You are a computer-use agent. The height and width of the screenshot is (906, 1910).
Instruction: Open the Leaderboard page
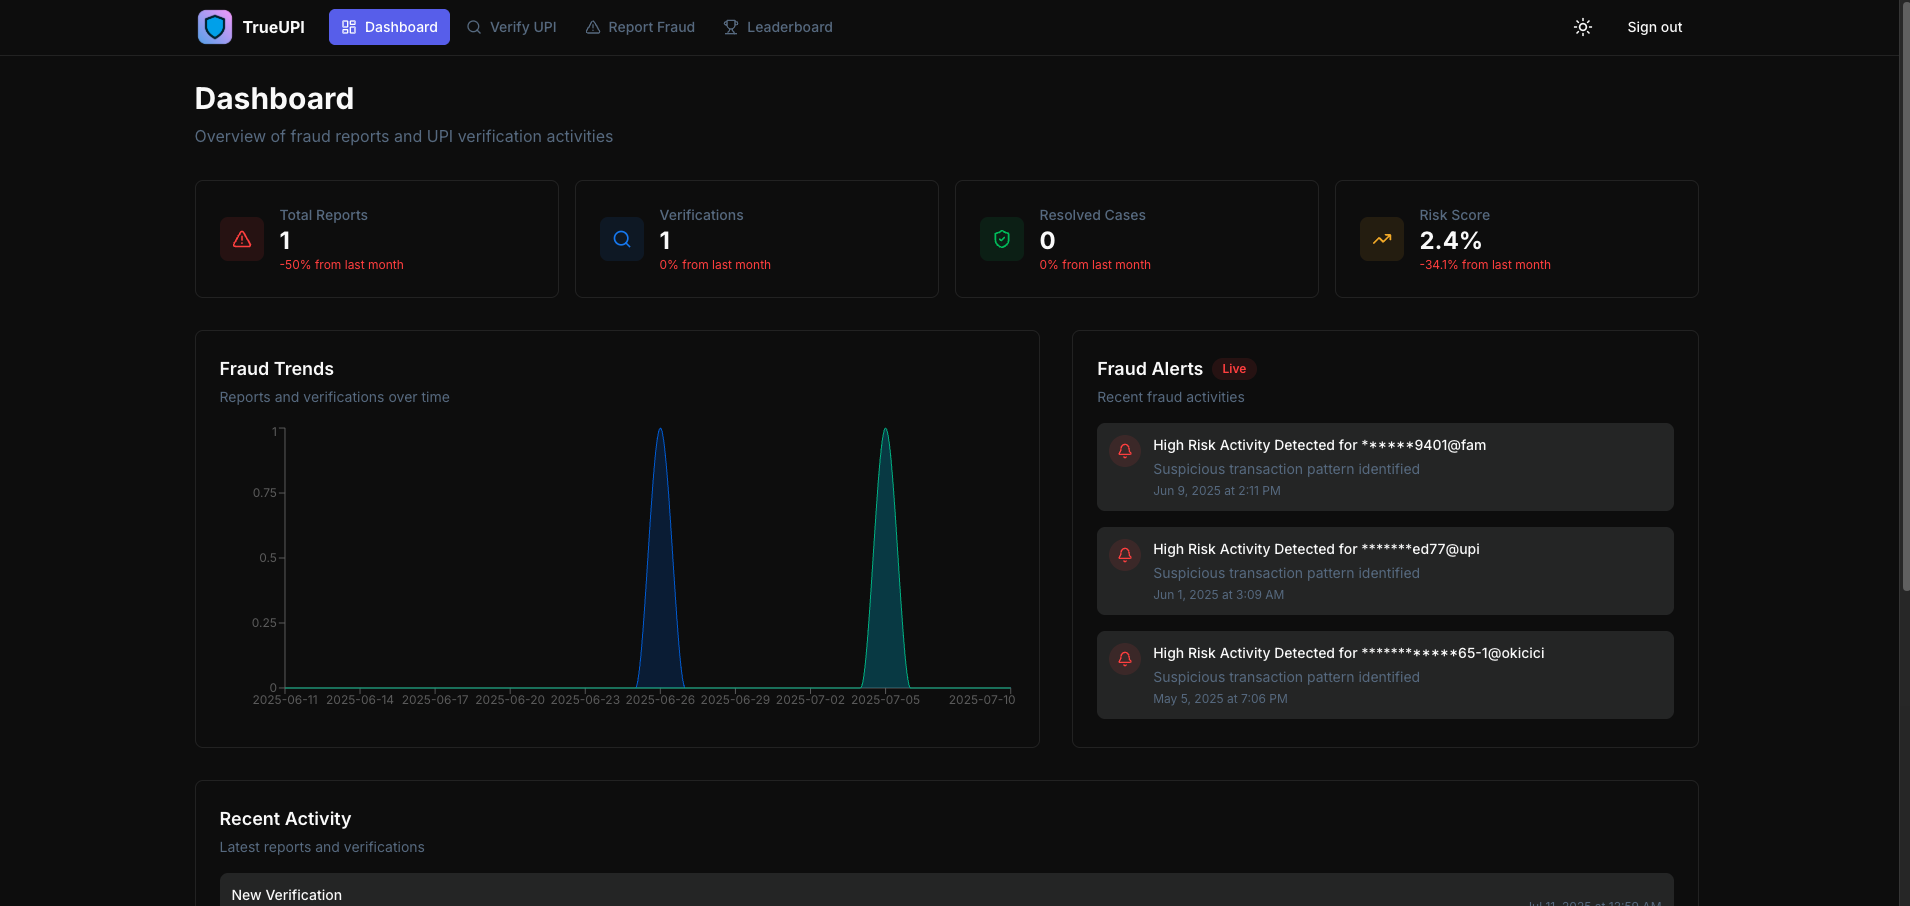point(778,27)
